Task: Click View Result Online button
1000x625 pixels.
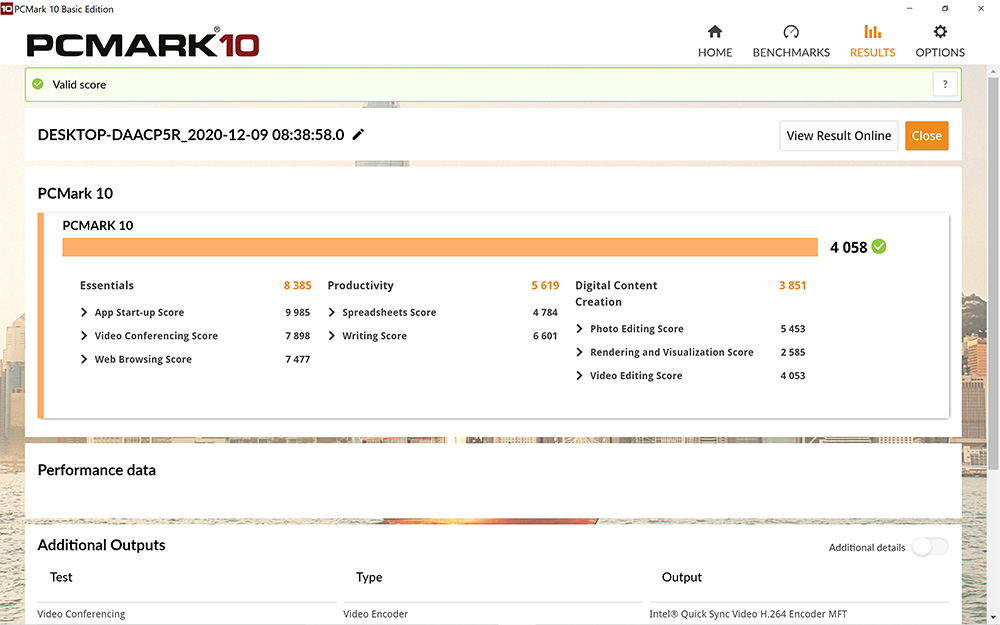Action: tap(839, 136)
